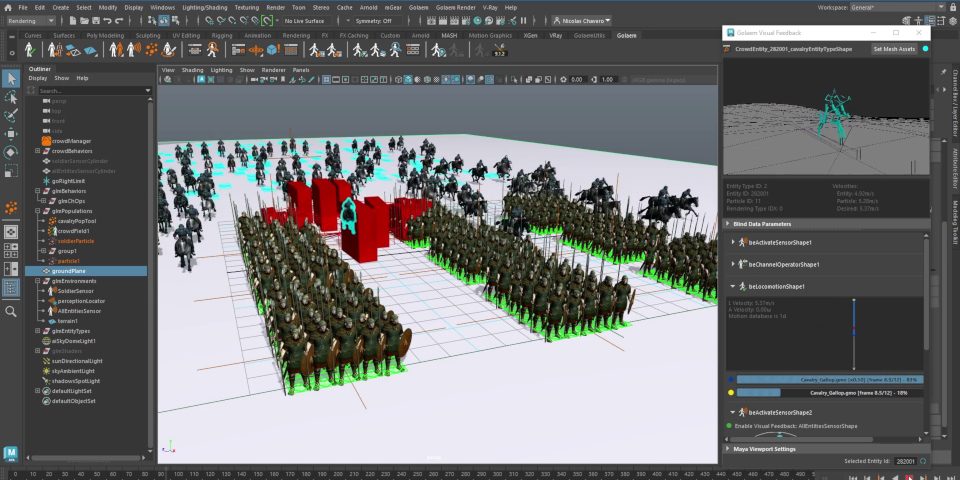Screen dimensions: 960x480
Task: Click the Magnifier search icon in the left toolbox
Action: [11, 311]
